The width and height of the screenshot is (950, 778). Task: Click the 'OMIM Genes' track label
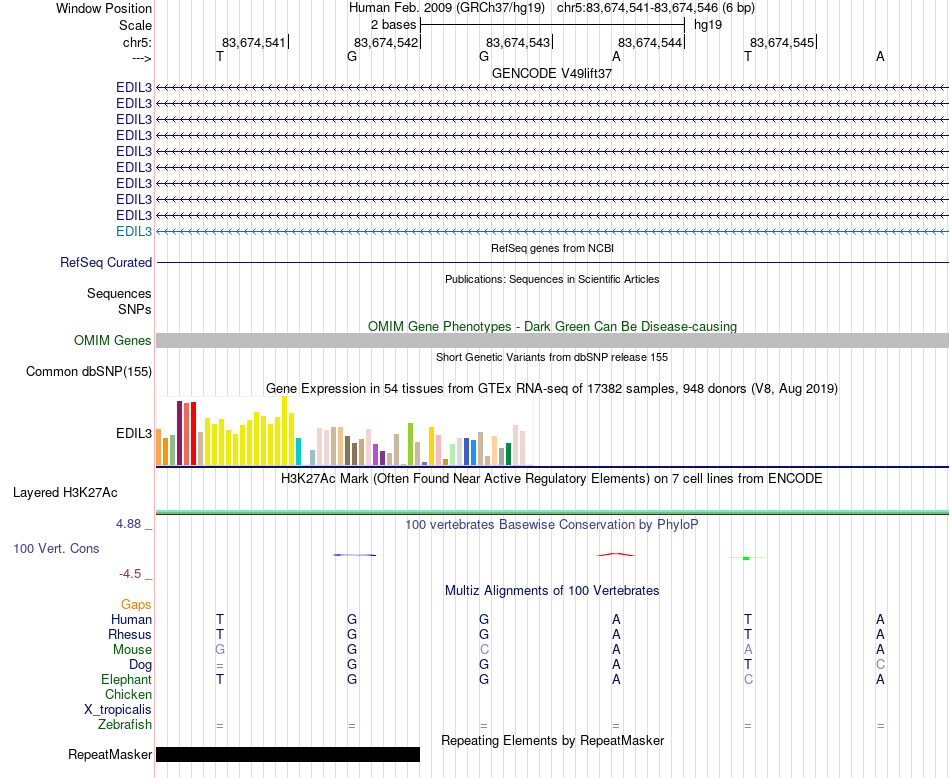pos(113,341)
